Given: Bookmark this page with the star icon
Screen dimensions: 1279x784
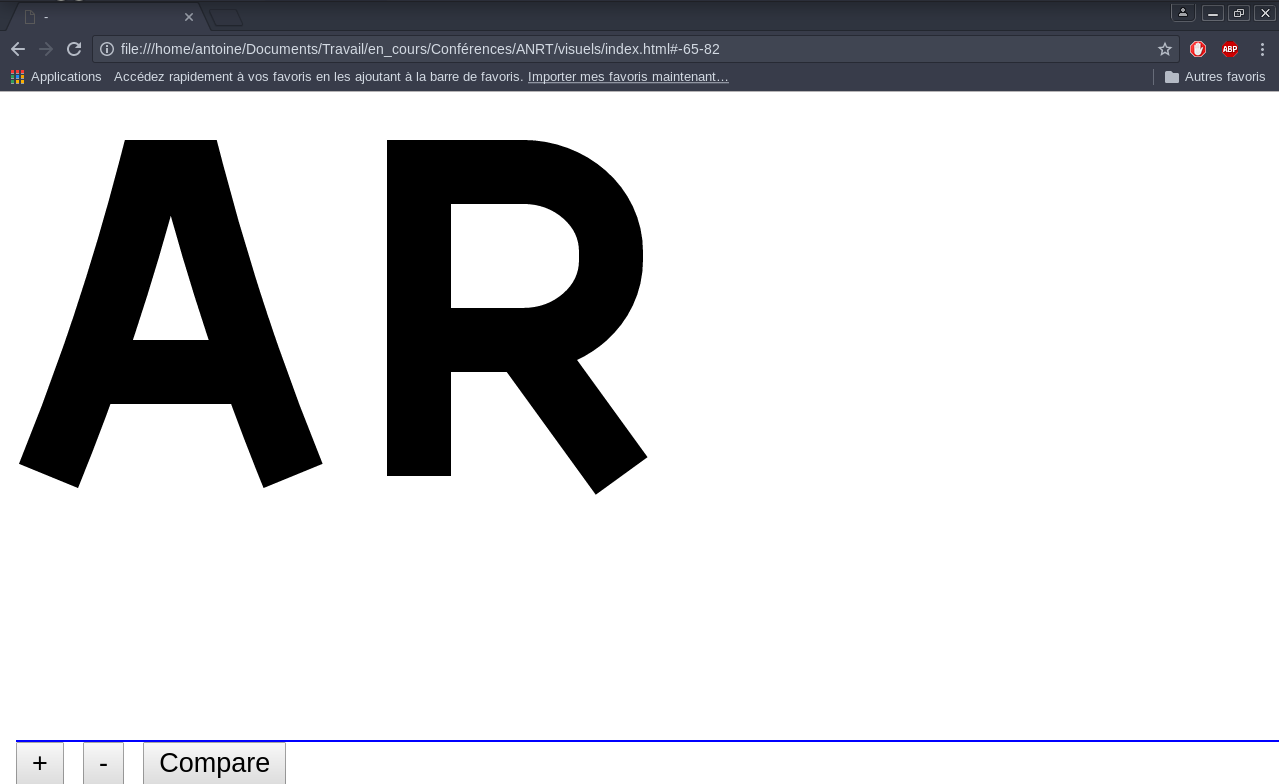Looking at the screenshot, I should [1164, 49].
